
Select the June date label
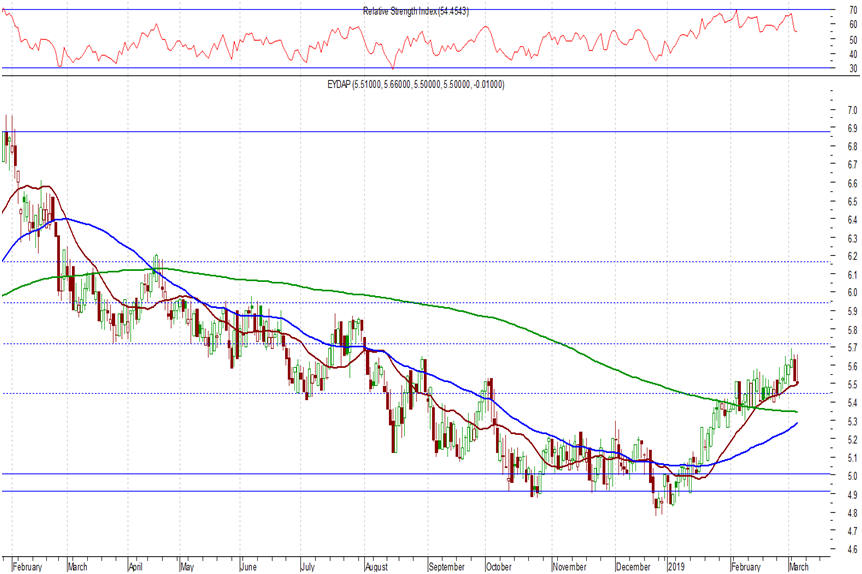point(248,566)
